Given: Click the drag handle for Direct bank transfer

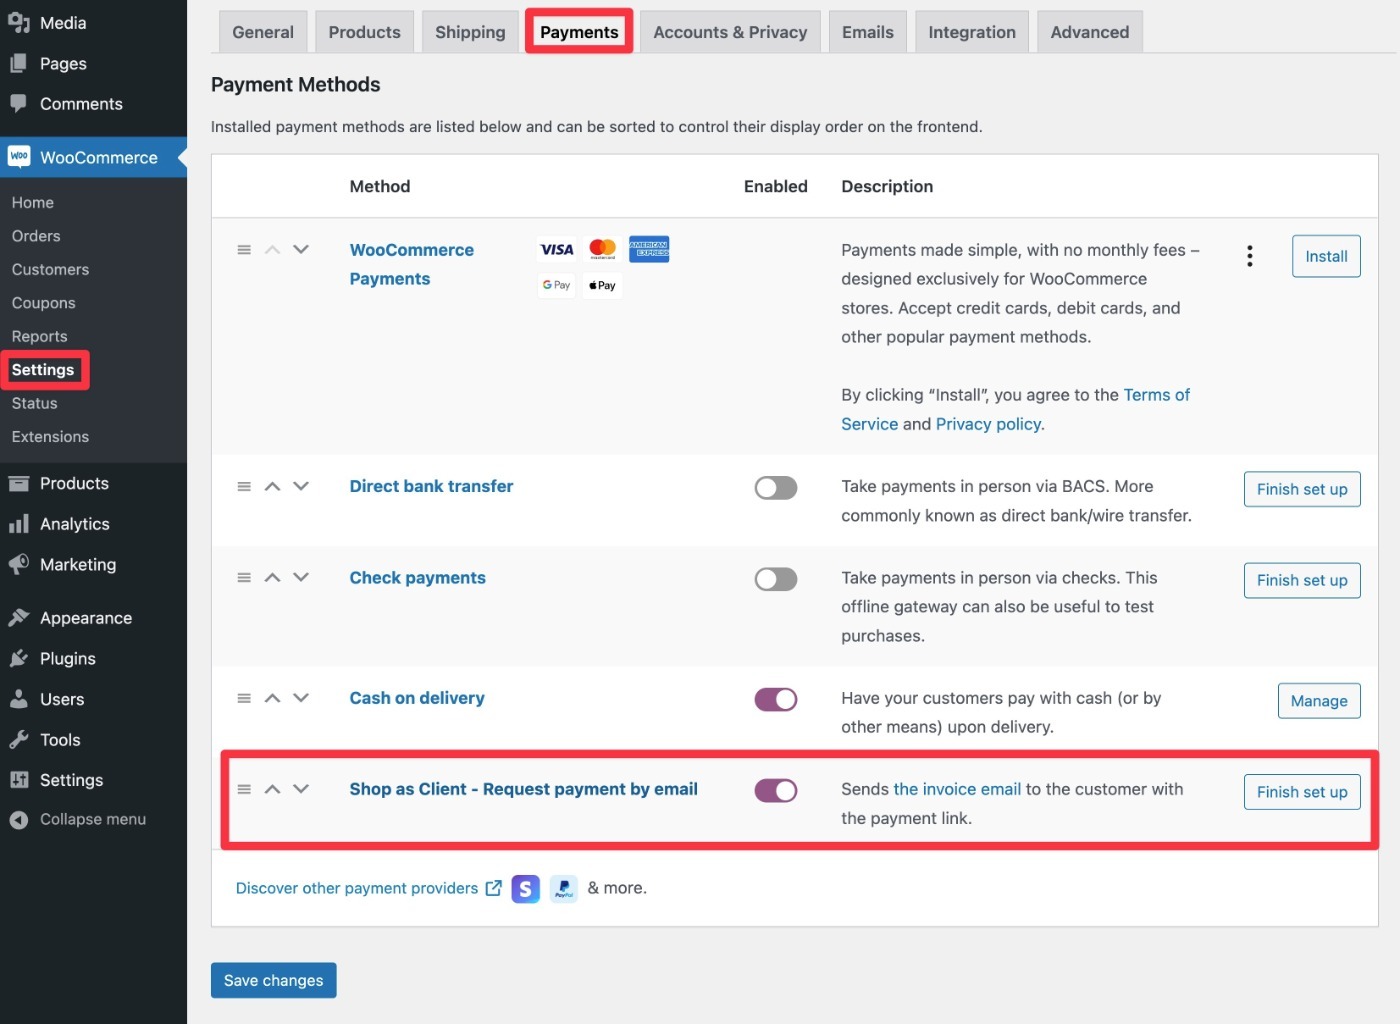Looking at the screenshot, I should (244, 487).
